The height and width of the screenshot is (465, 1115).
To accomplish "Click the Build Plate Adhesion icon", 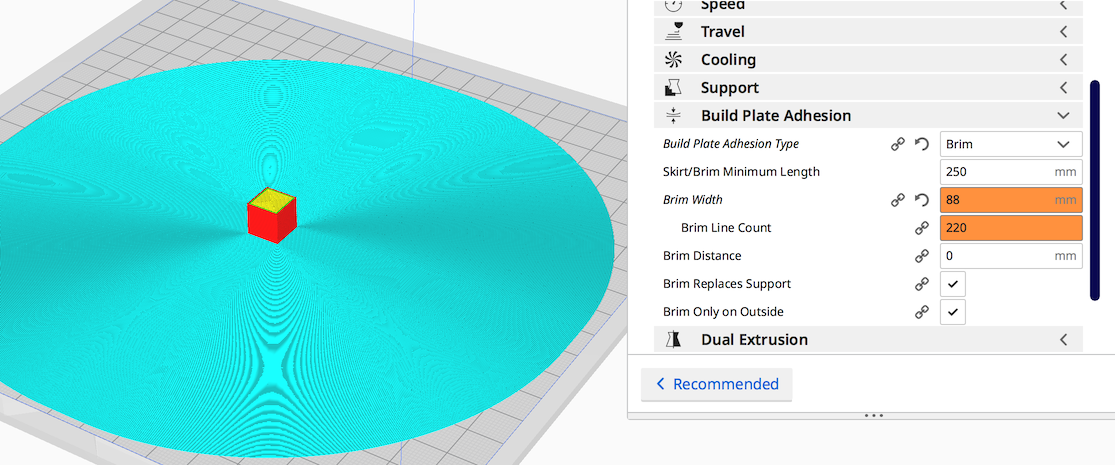I will pos(673,115).
